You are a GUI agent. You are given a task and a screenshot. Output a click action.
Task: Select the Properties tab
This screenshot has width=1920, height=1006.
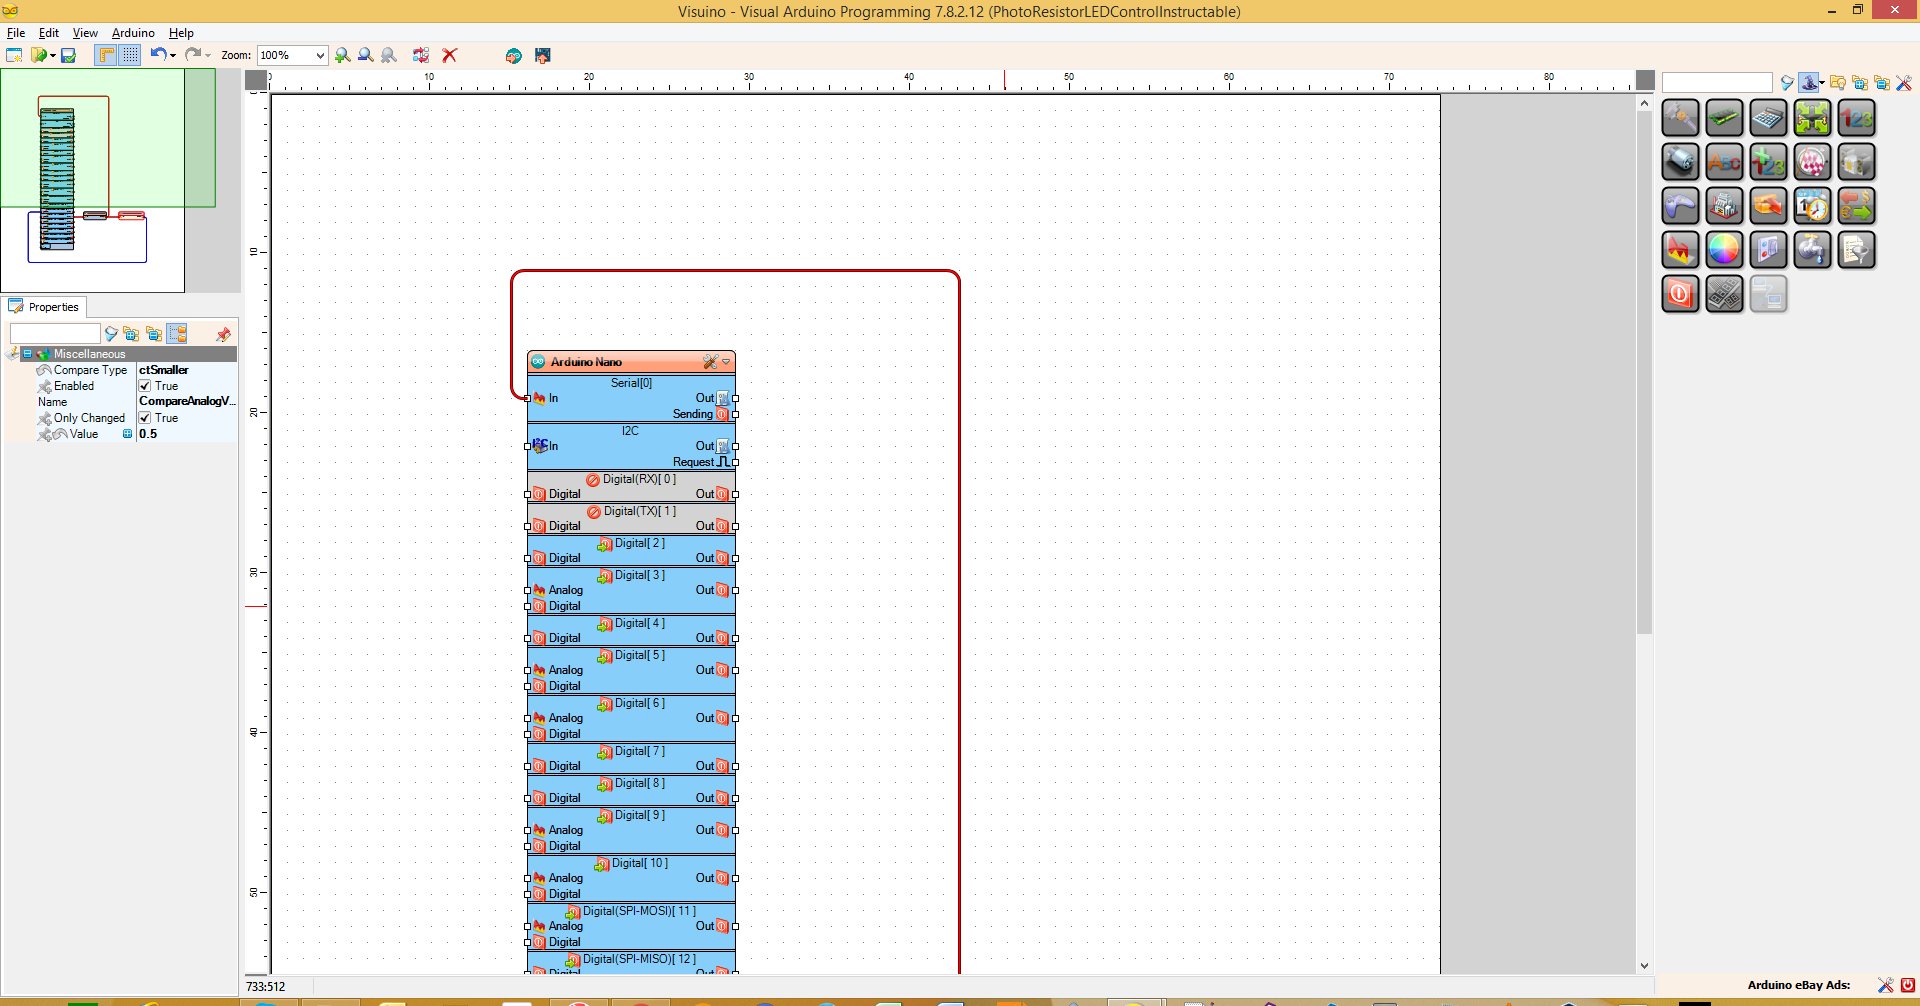44,307
